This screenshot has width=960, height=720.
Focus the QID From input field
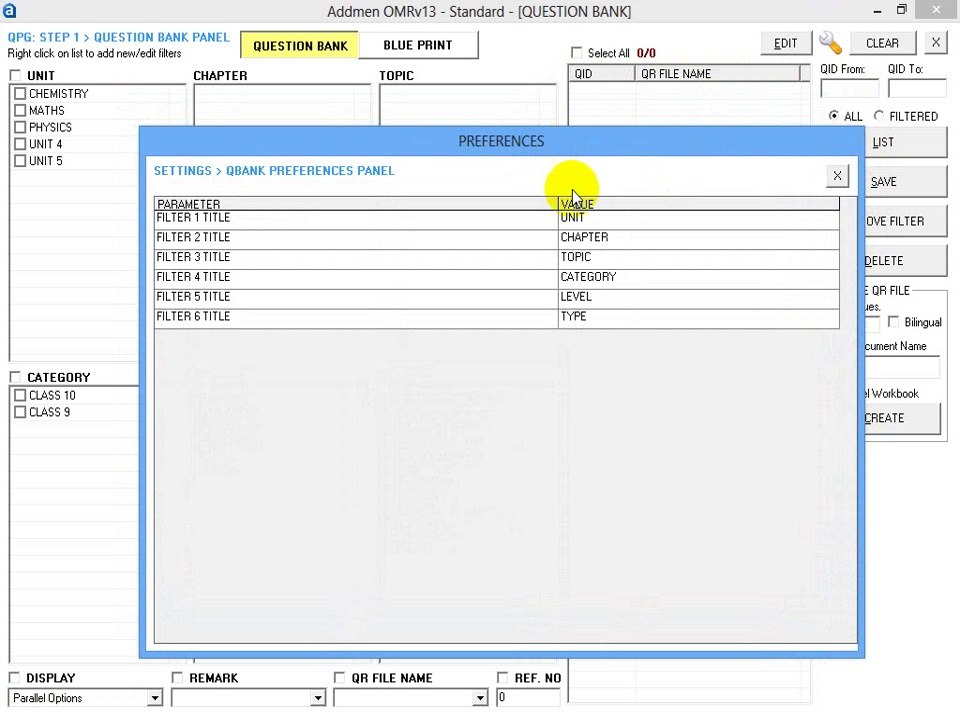[x=849, y=89]
